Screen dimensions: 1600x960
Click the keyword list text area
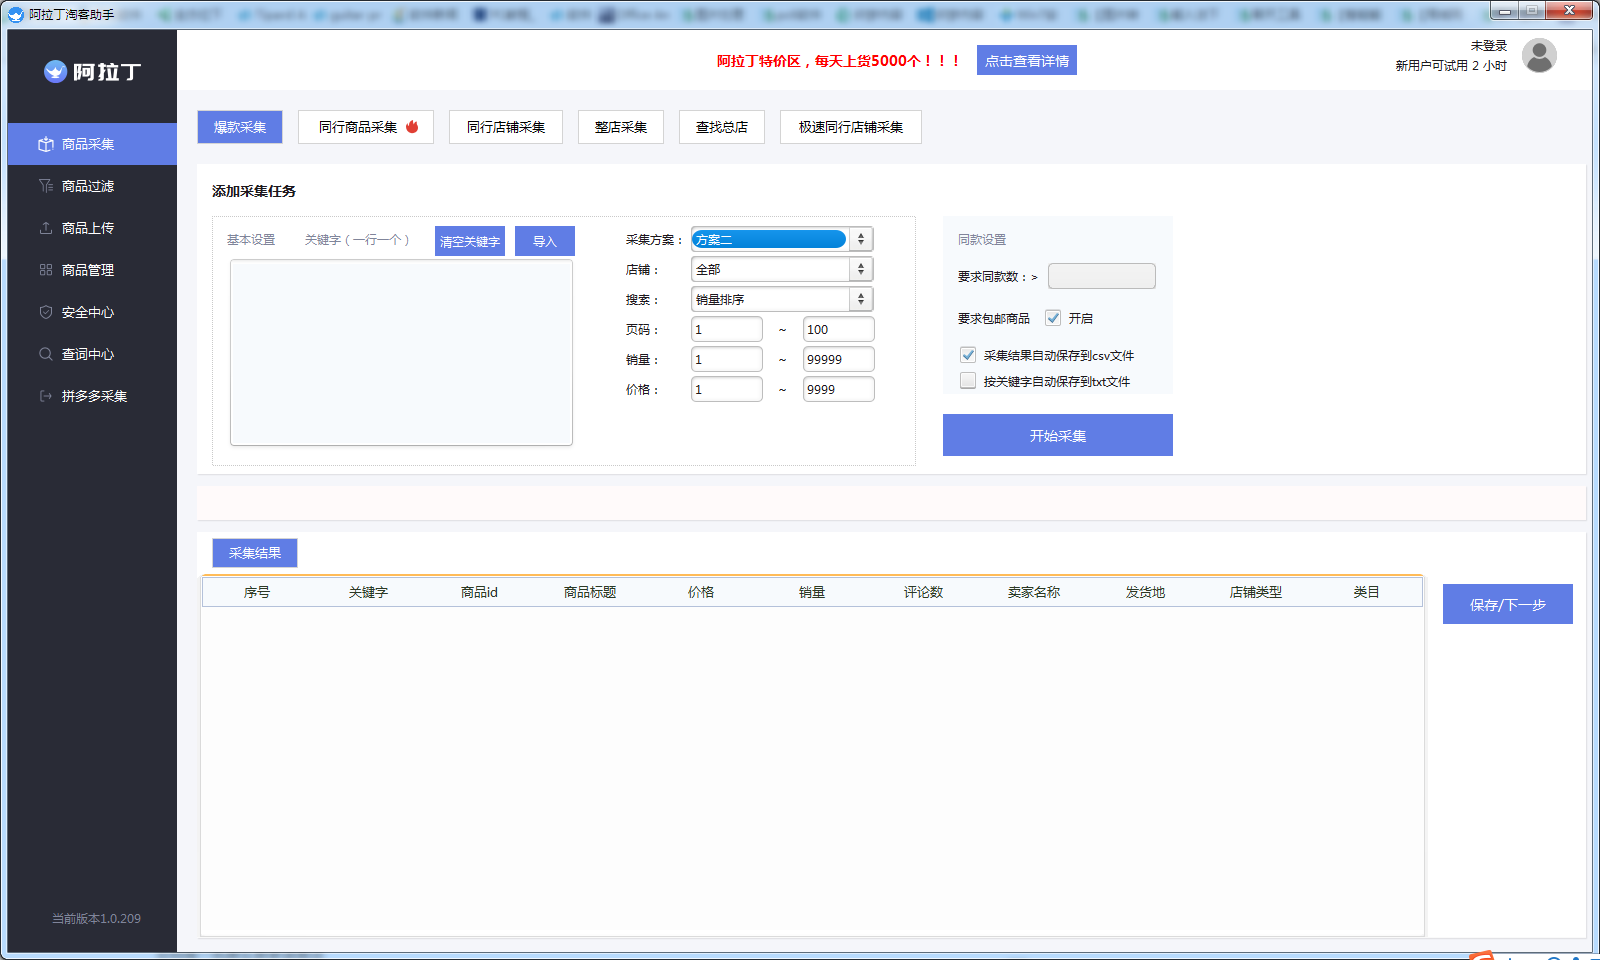coord(401,352)
